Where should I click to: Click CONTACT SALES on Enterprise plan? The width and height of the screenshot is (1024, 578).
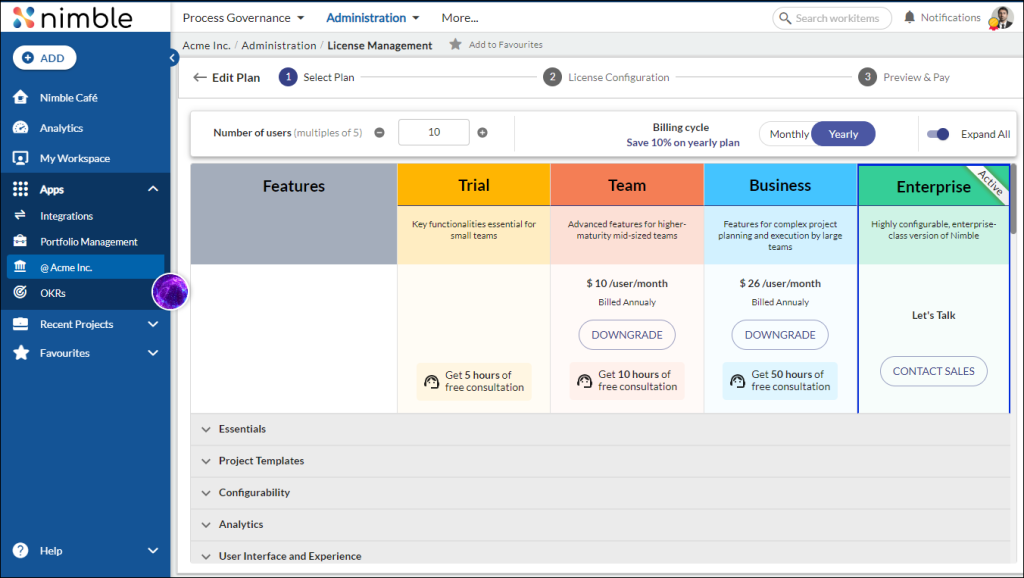(933, 371)
